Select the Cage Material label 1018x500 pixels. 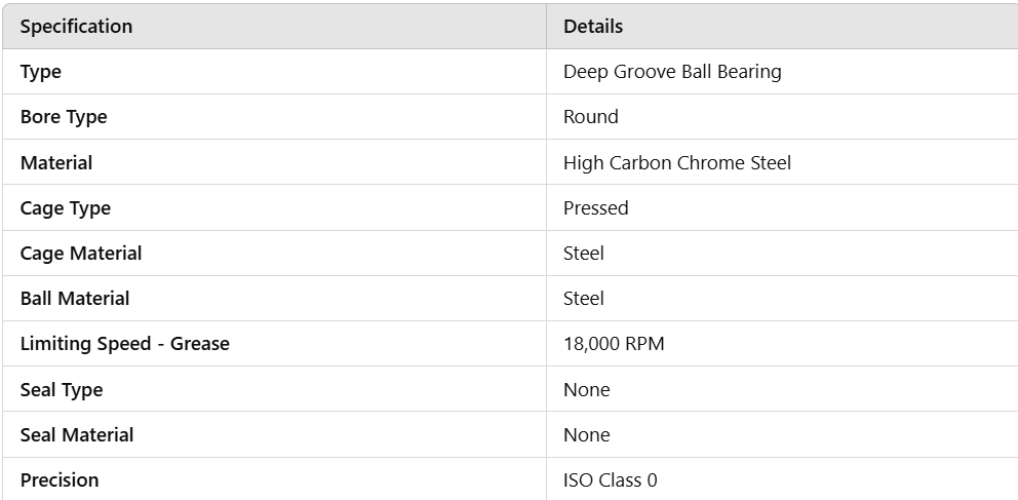pyautogui.click(x=82, y=254)
